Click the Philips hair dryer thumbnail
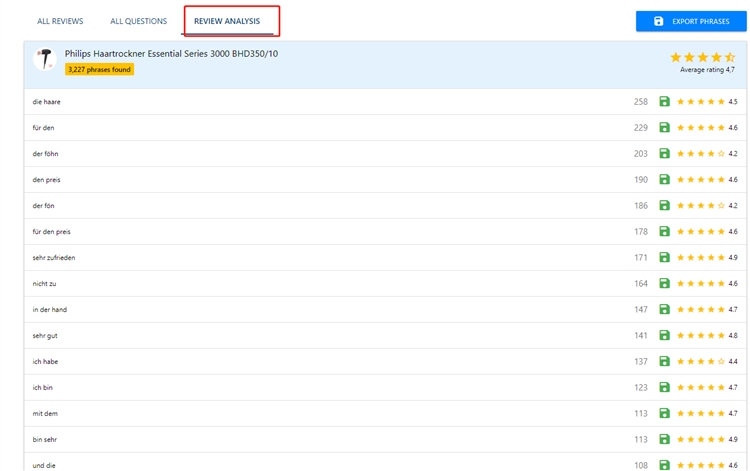The image size is (750, 471). point(44,60)
